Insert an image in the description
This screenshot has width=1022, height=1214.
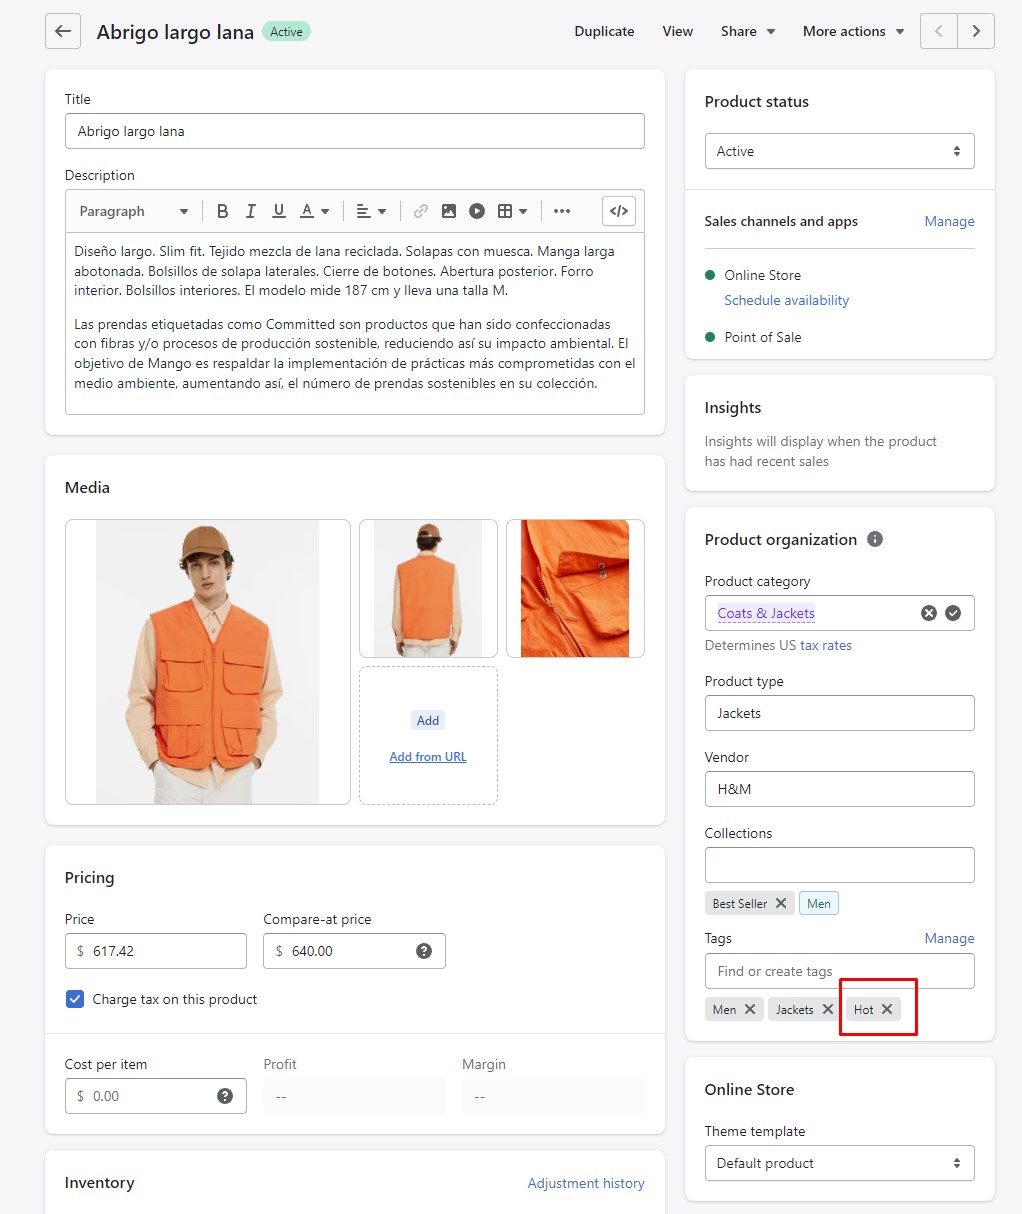(x=449, y=211)
